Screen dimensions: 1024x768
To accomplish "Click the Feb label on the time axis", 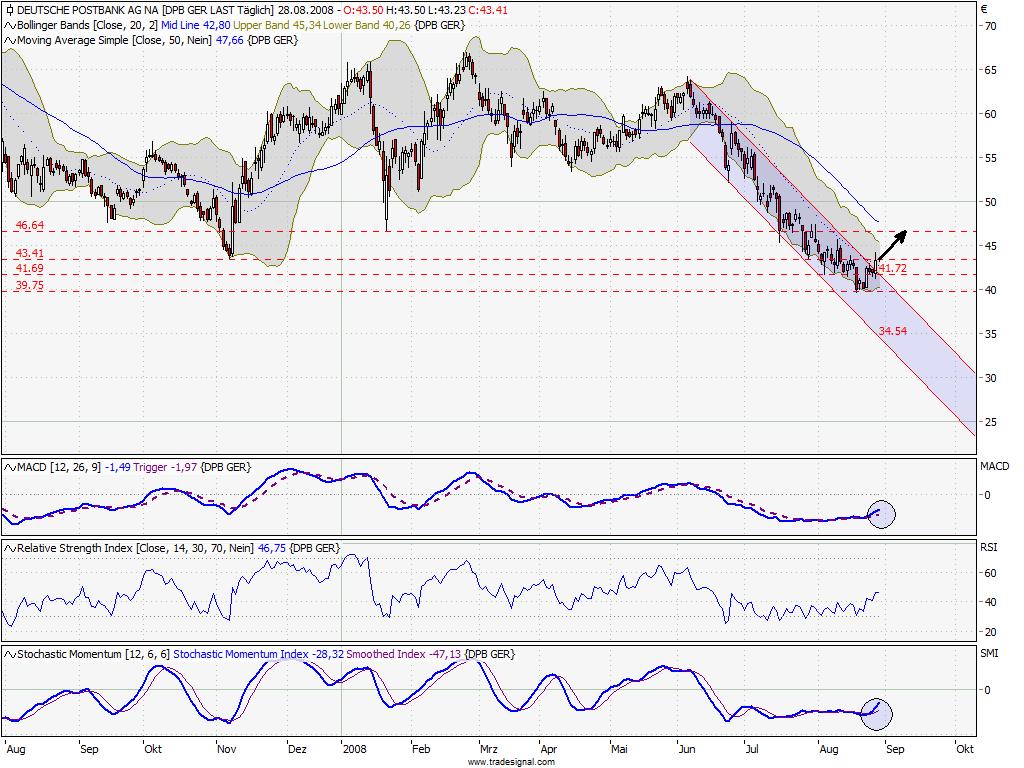I will coord(421,749).
